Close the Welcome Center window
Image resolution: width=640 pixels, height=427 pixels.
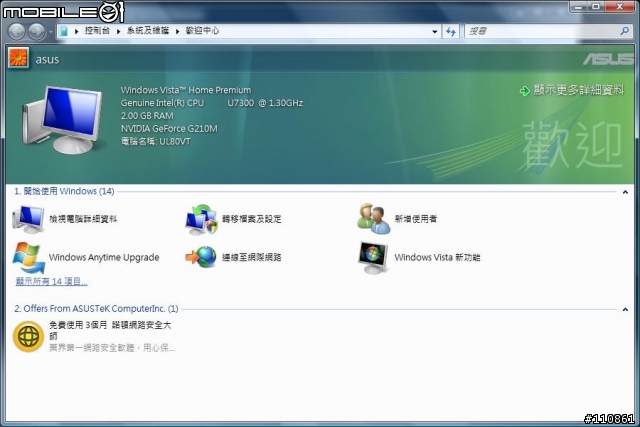point(620,7)
